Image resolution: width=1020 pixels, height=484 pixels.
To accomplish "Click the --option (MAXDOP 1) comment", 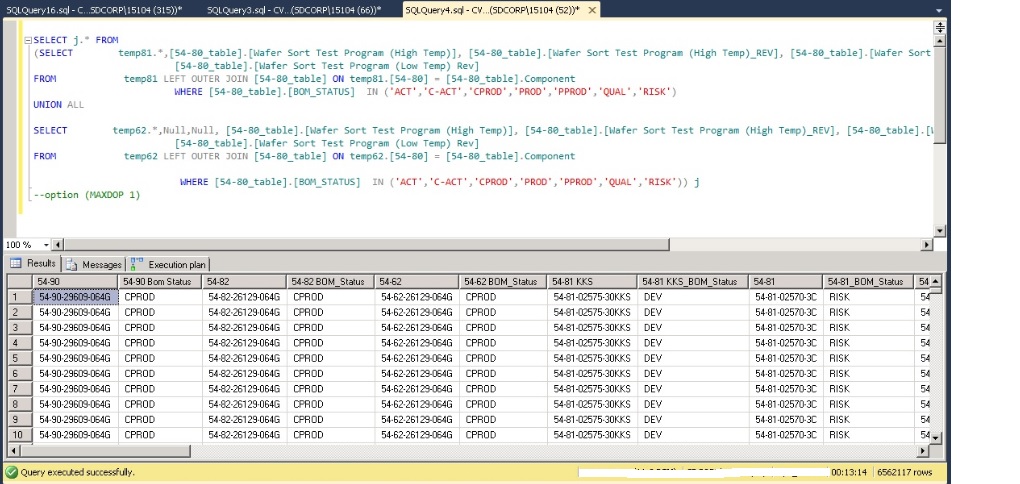I will coord(87,195).
